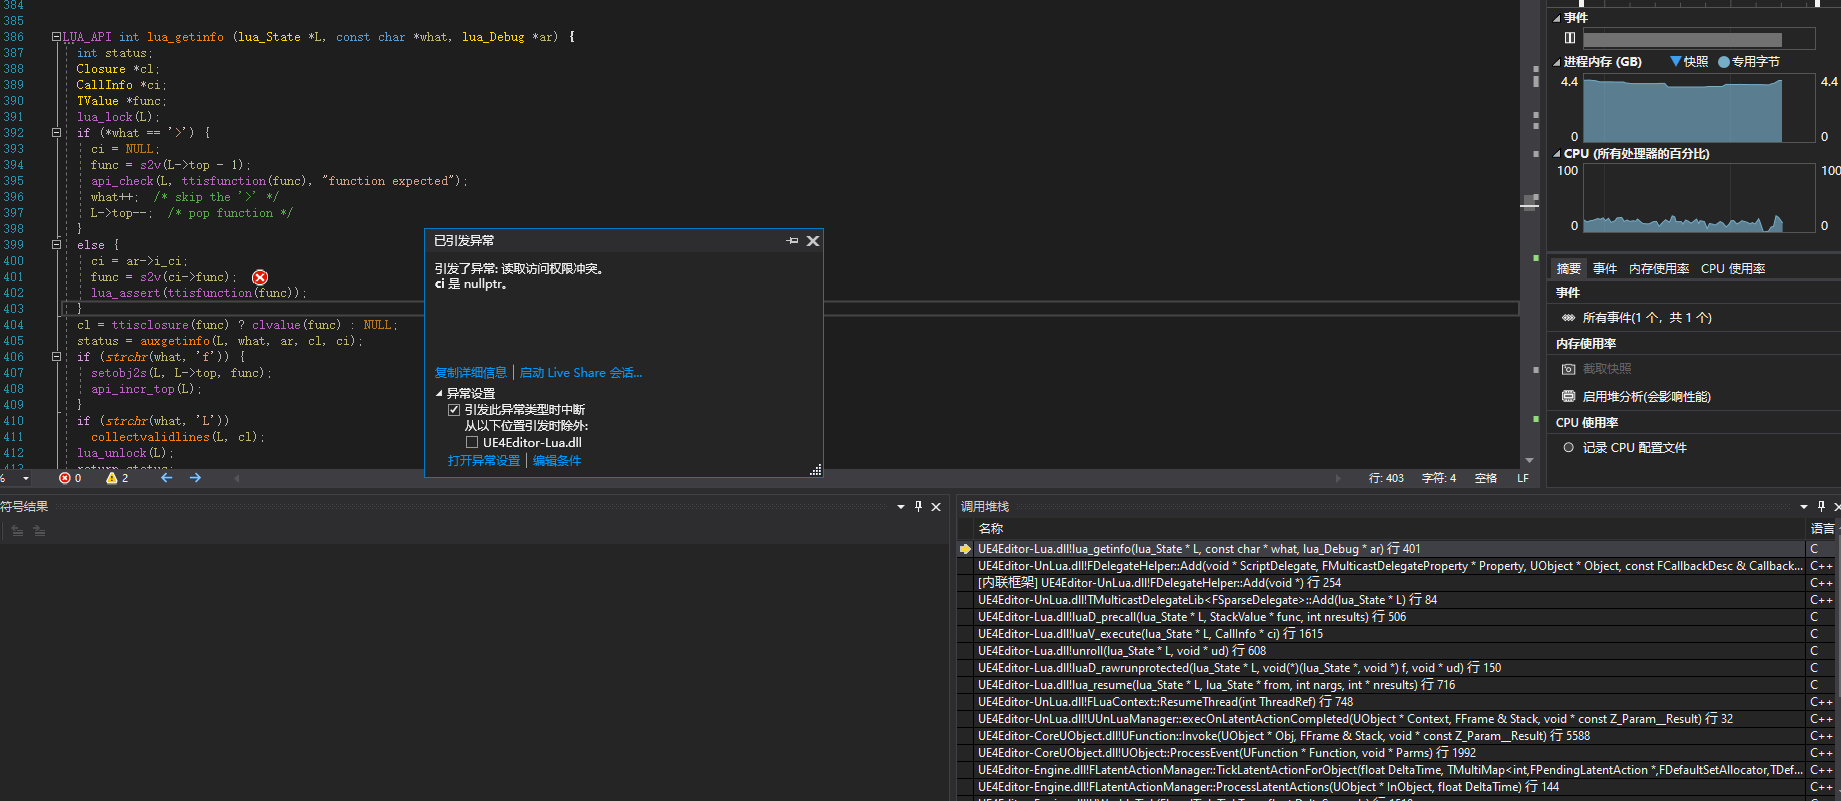This screenshot has width=1841, height=801.
Task: Click the expand-all icon in symbol results toolbar
Action: coord(39,531)
